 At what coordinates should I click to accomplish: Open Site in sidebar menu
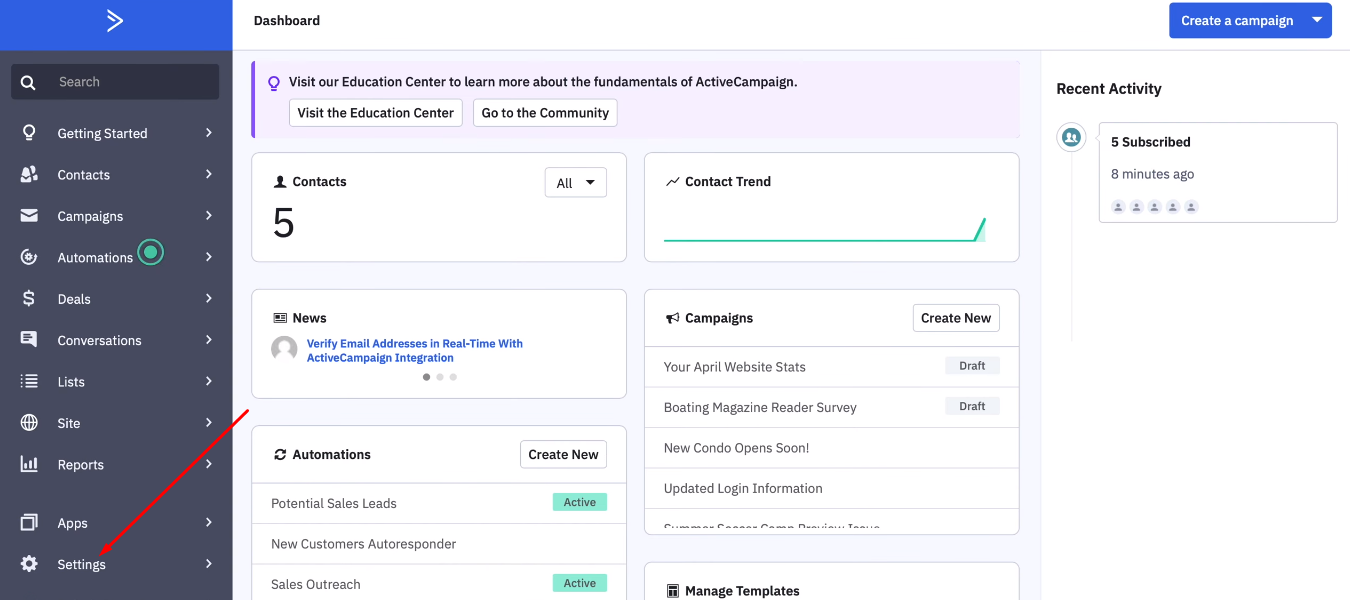116,423
